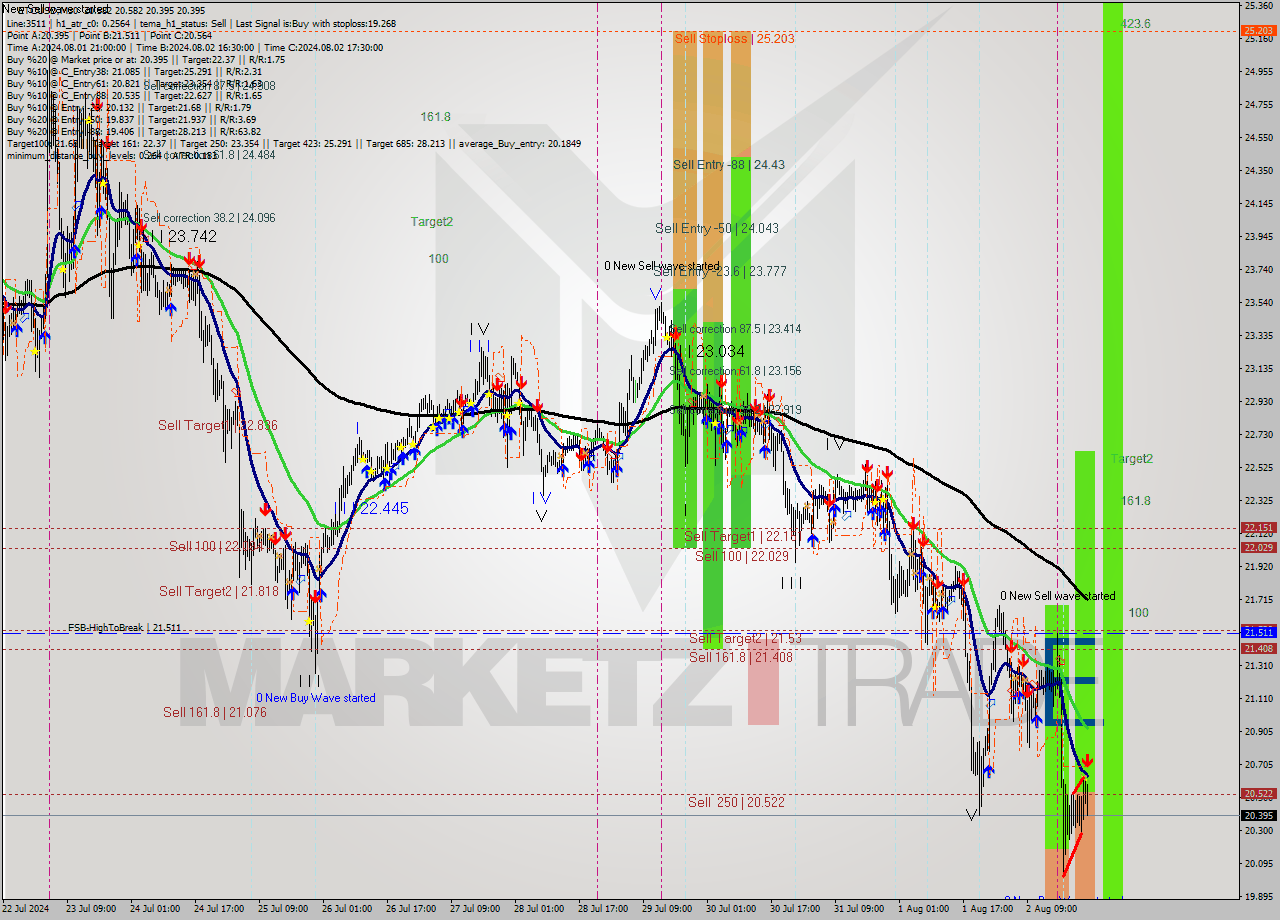This screenshot has width=1280, height=920.
Task: Click '22 Jul 2024' on time axis
Action: [27, 909]
